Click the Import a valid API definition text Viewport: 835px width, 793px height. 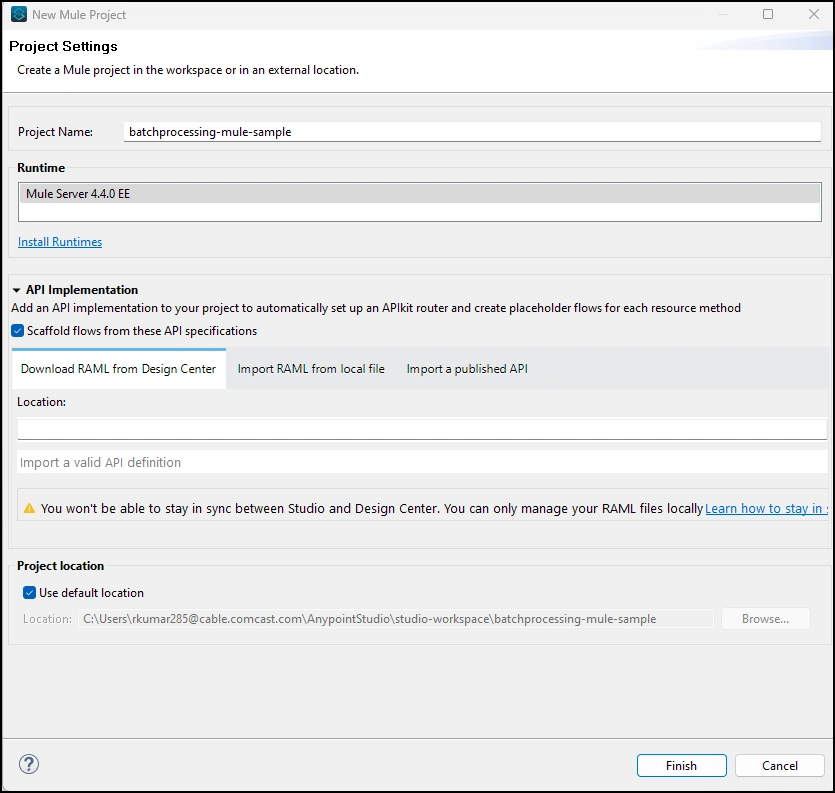(101, 462)
